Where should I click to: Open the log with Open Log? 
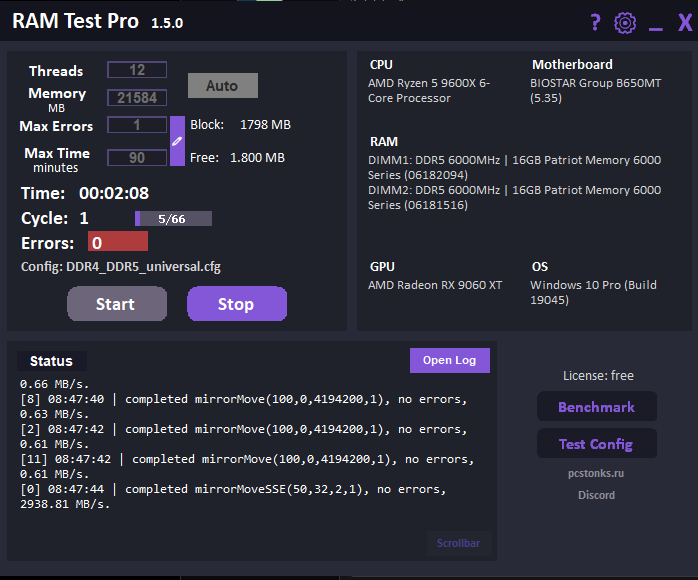[450, 360]
